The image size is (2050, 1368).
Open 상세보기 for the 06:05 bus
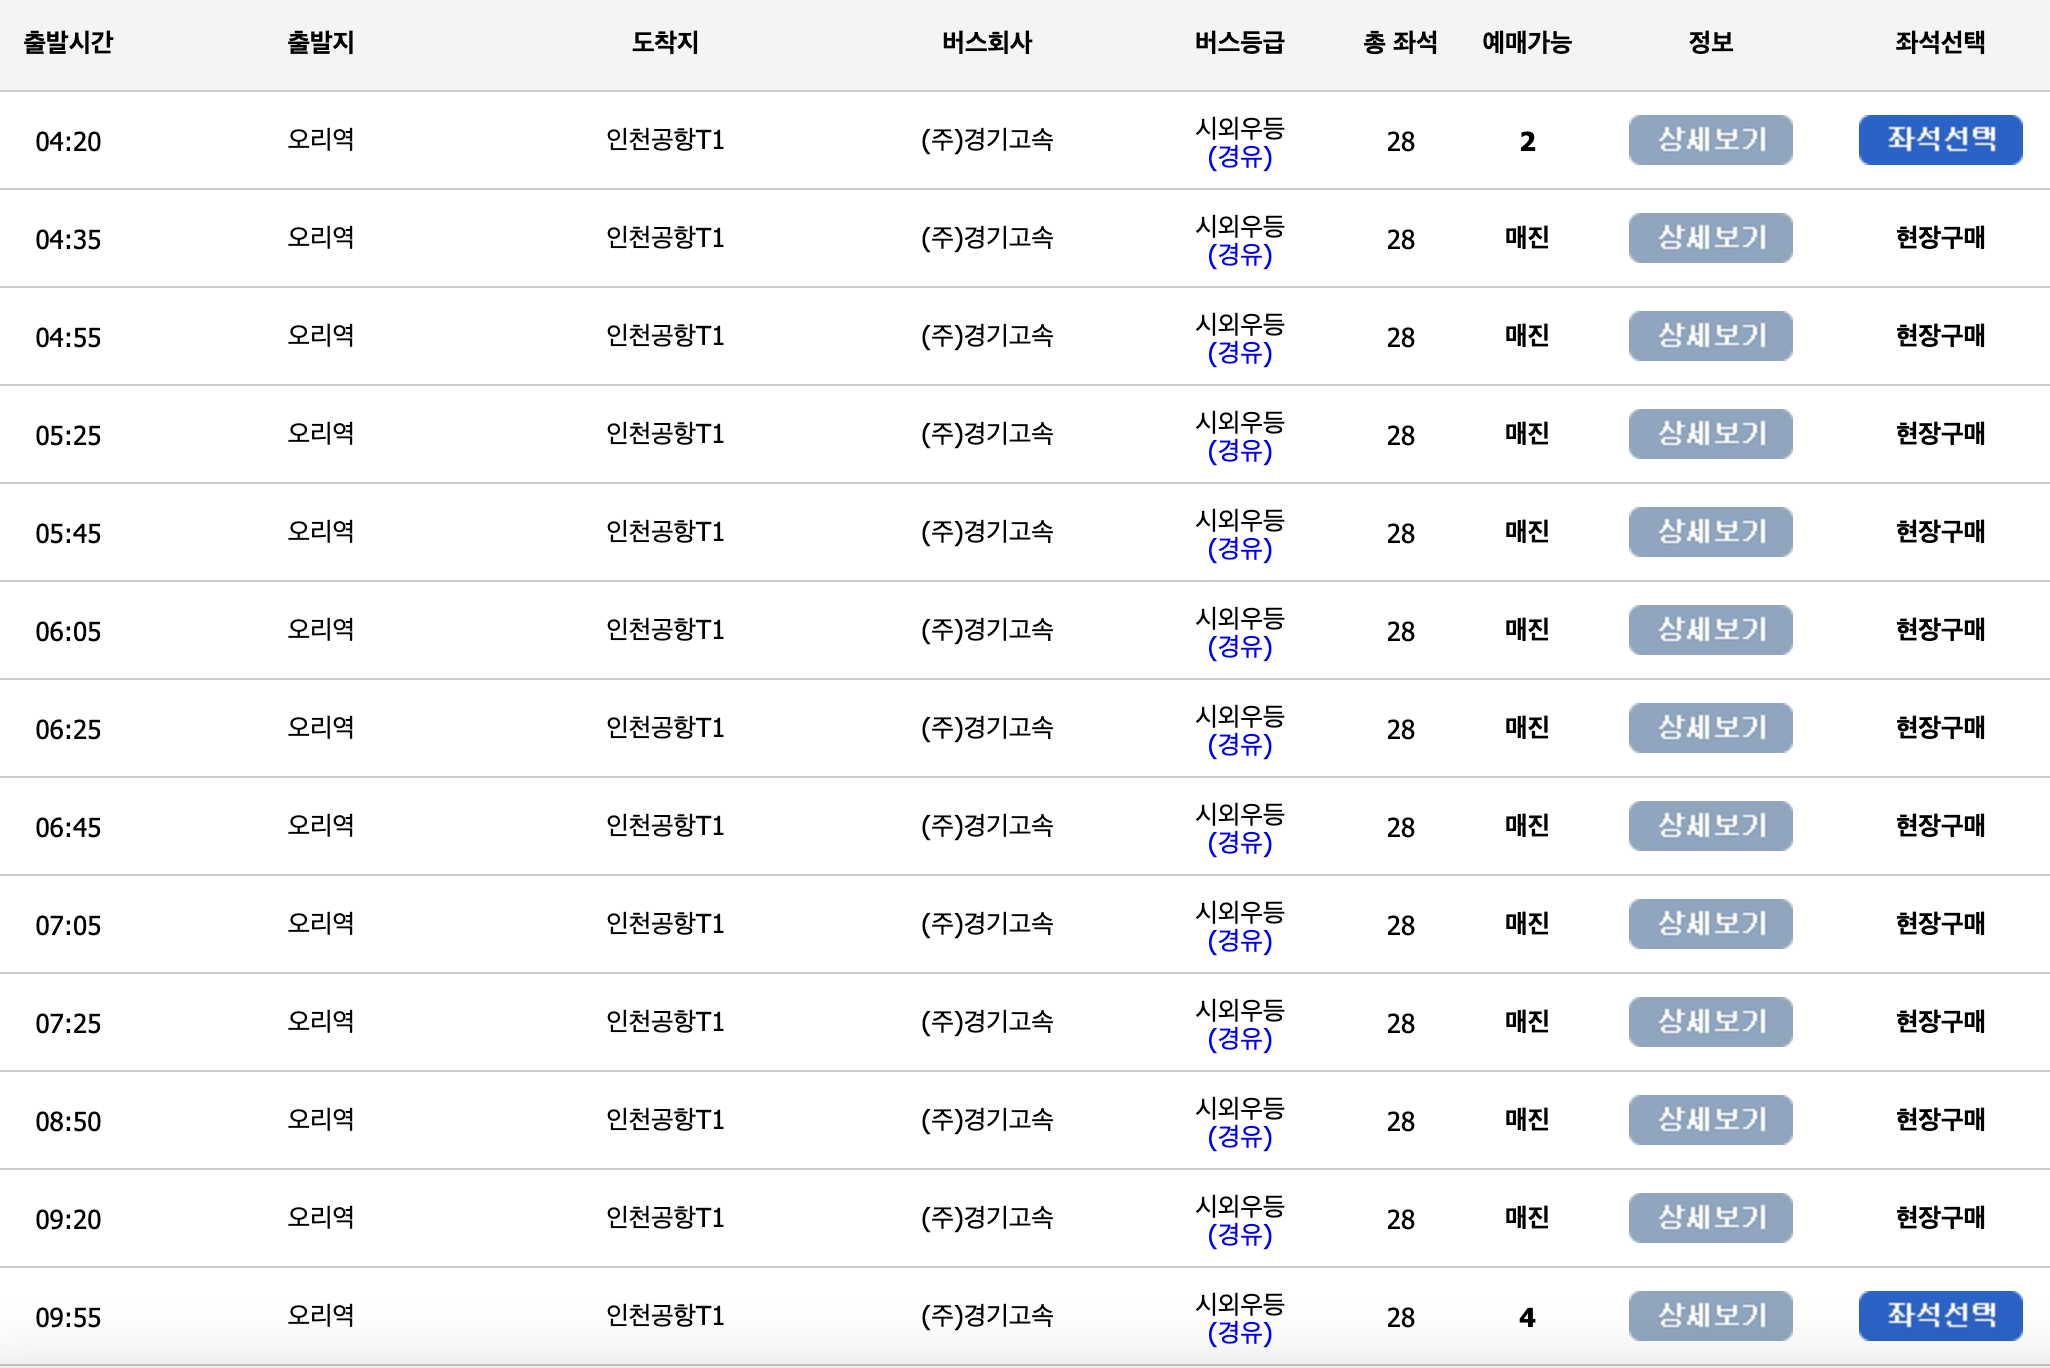(x=1710, y=630)
